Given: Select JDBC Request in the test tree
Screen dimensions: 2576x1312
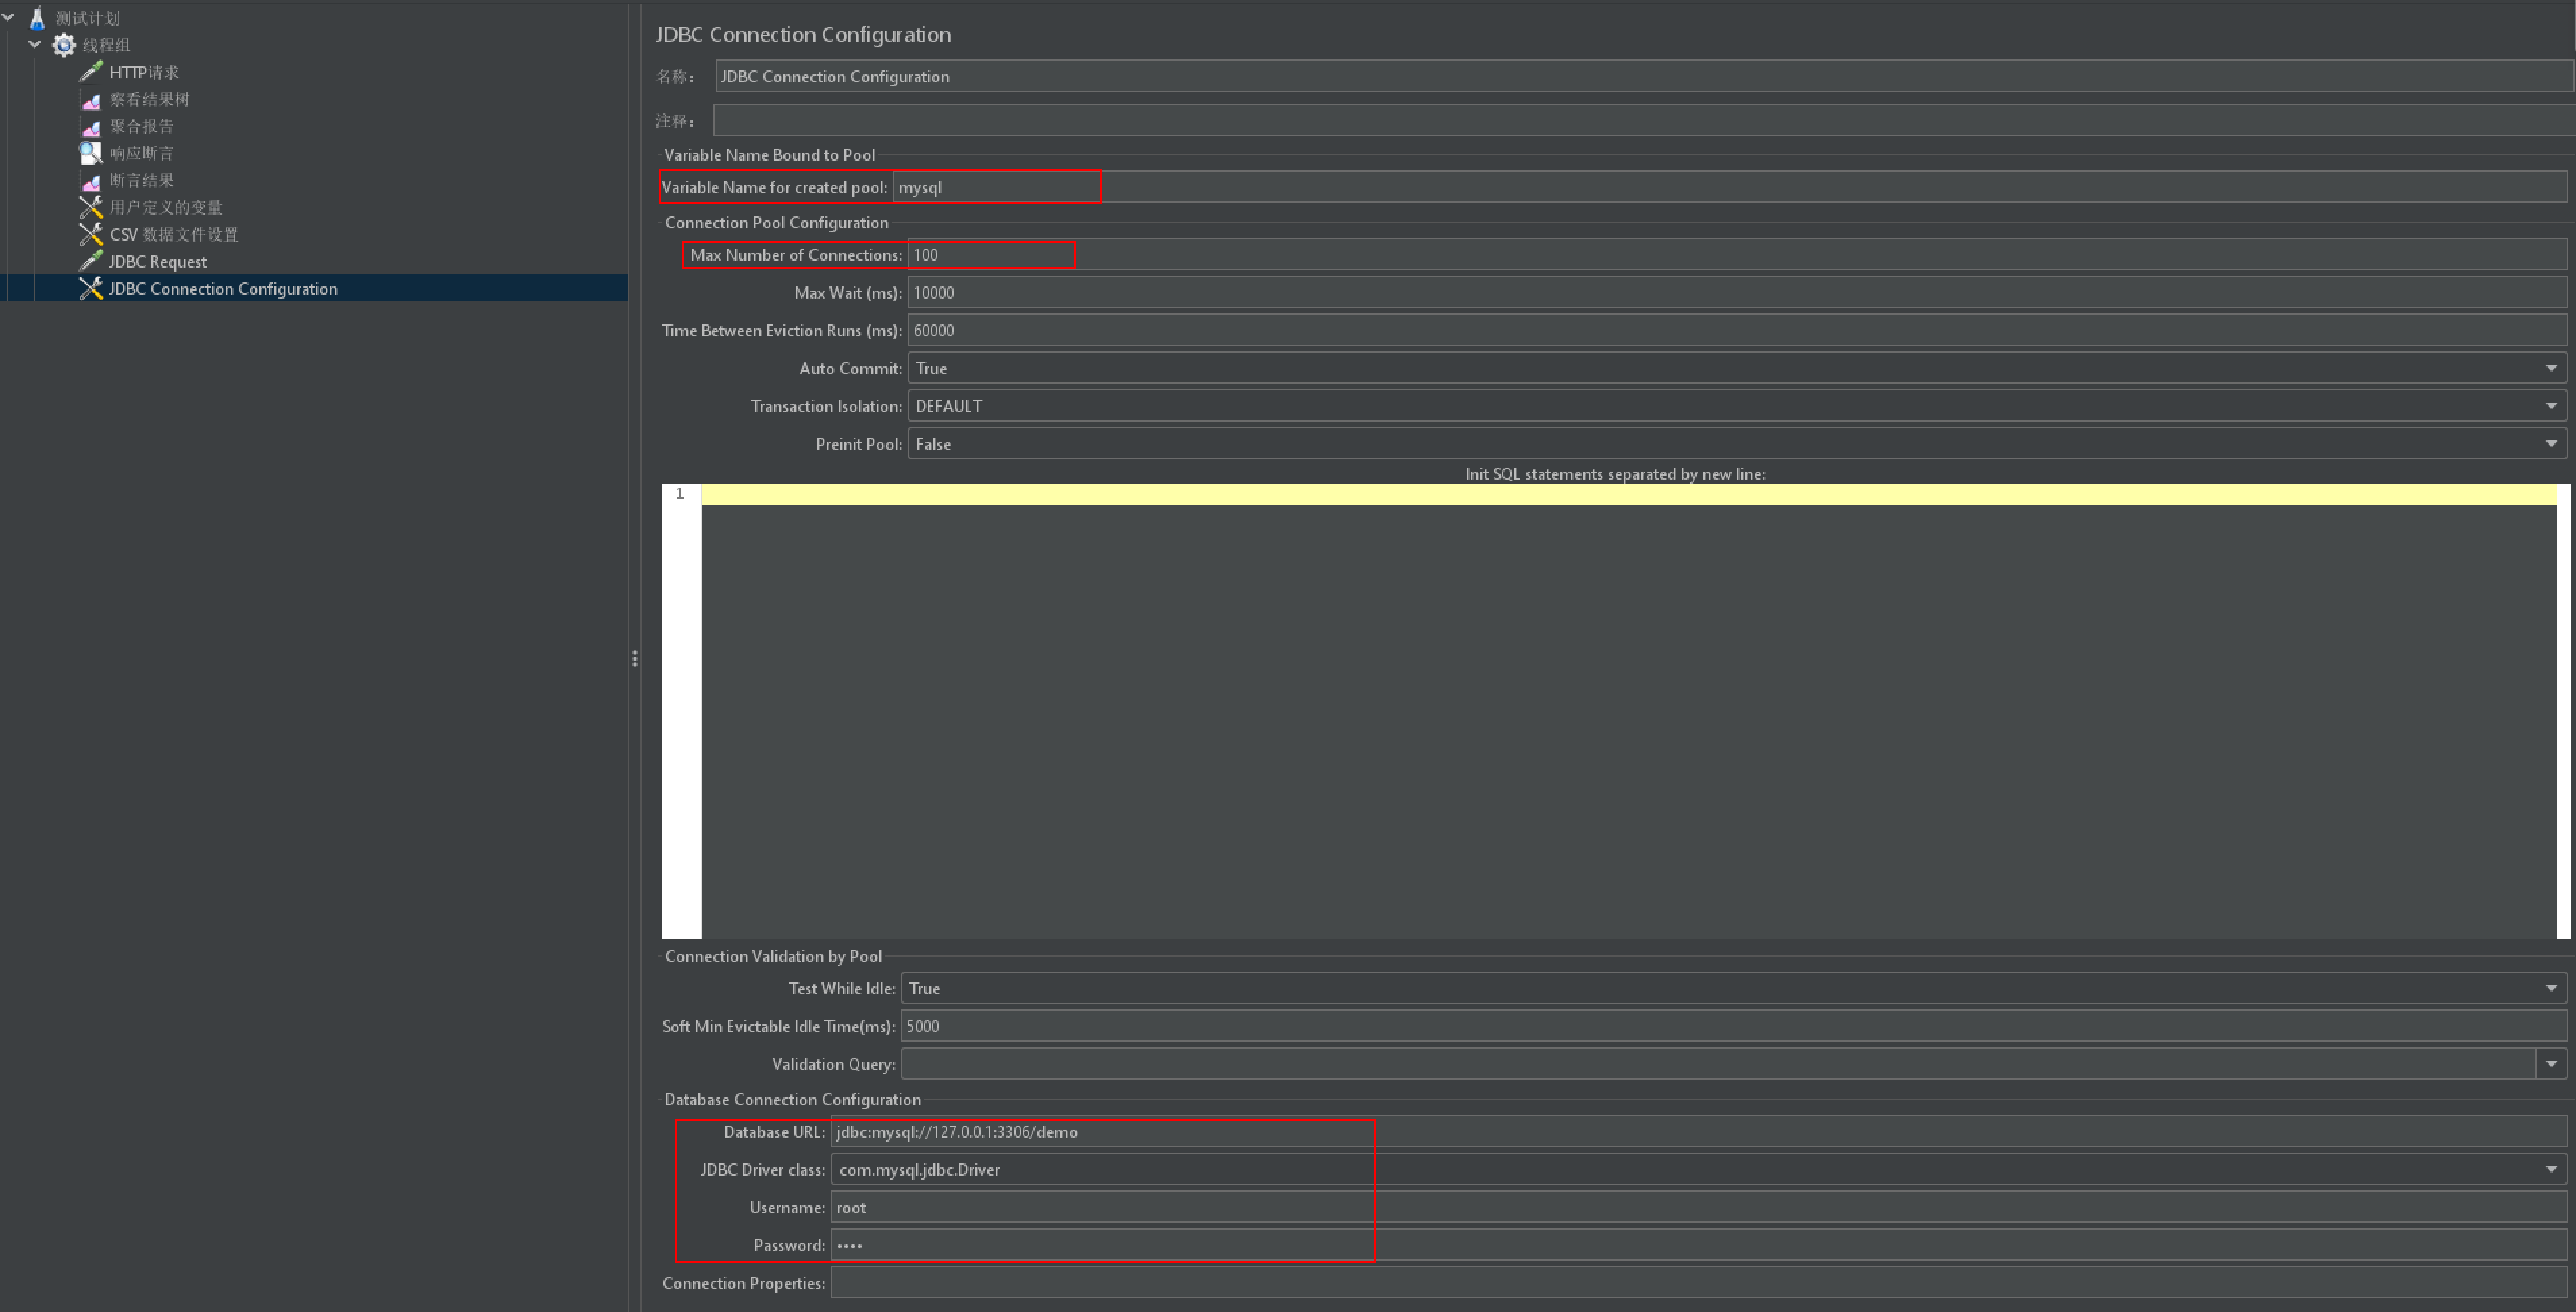Looking at the screenshot, I should pos(158,261).
